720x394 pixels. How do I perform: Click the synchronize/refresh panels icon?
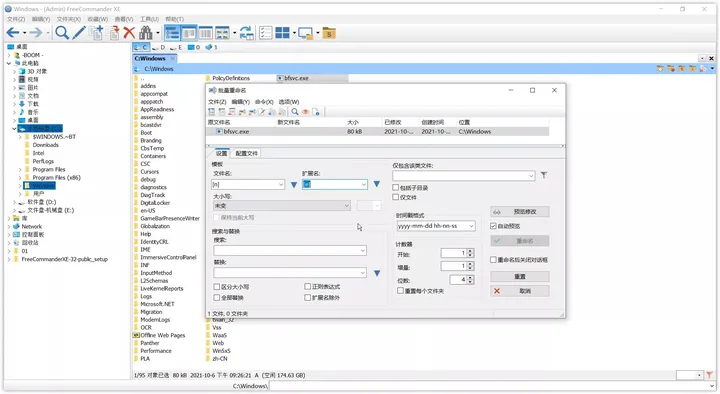point(247,33)
